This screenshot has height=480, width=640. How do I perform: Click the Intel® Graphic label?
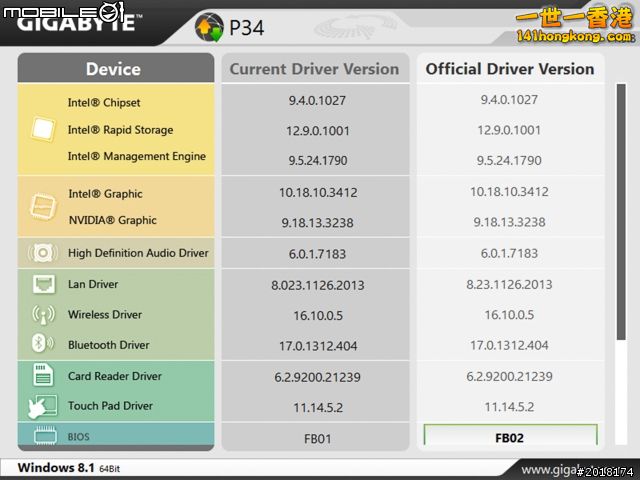pos(105,193)
